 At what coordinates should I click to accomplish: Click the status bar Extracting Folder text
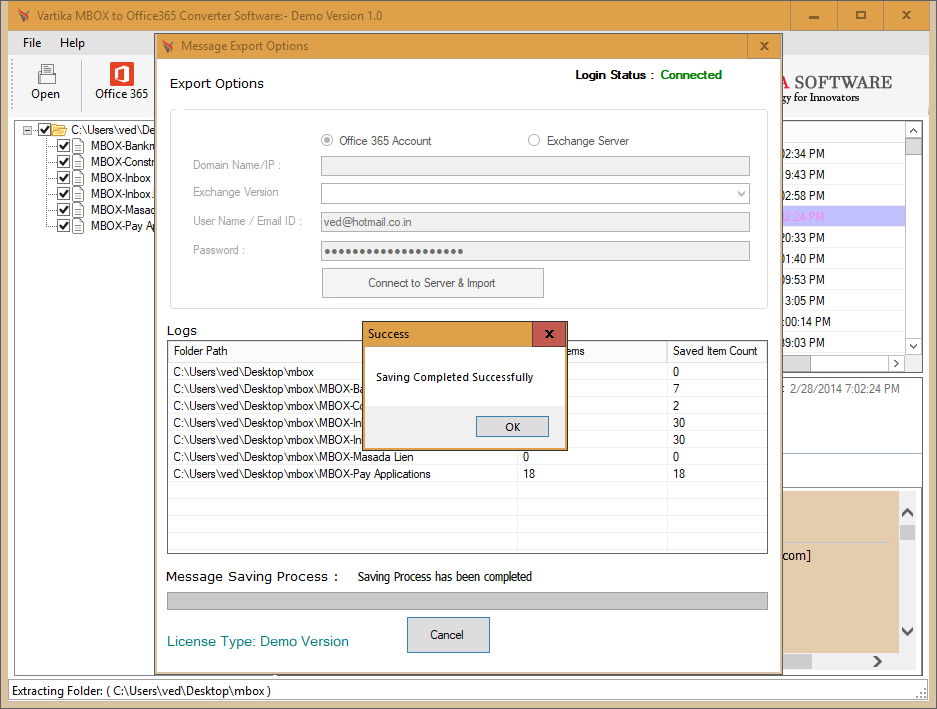(142, 691)
